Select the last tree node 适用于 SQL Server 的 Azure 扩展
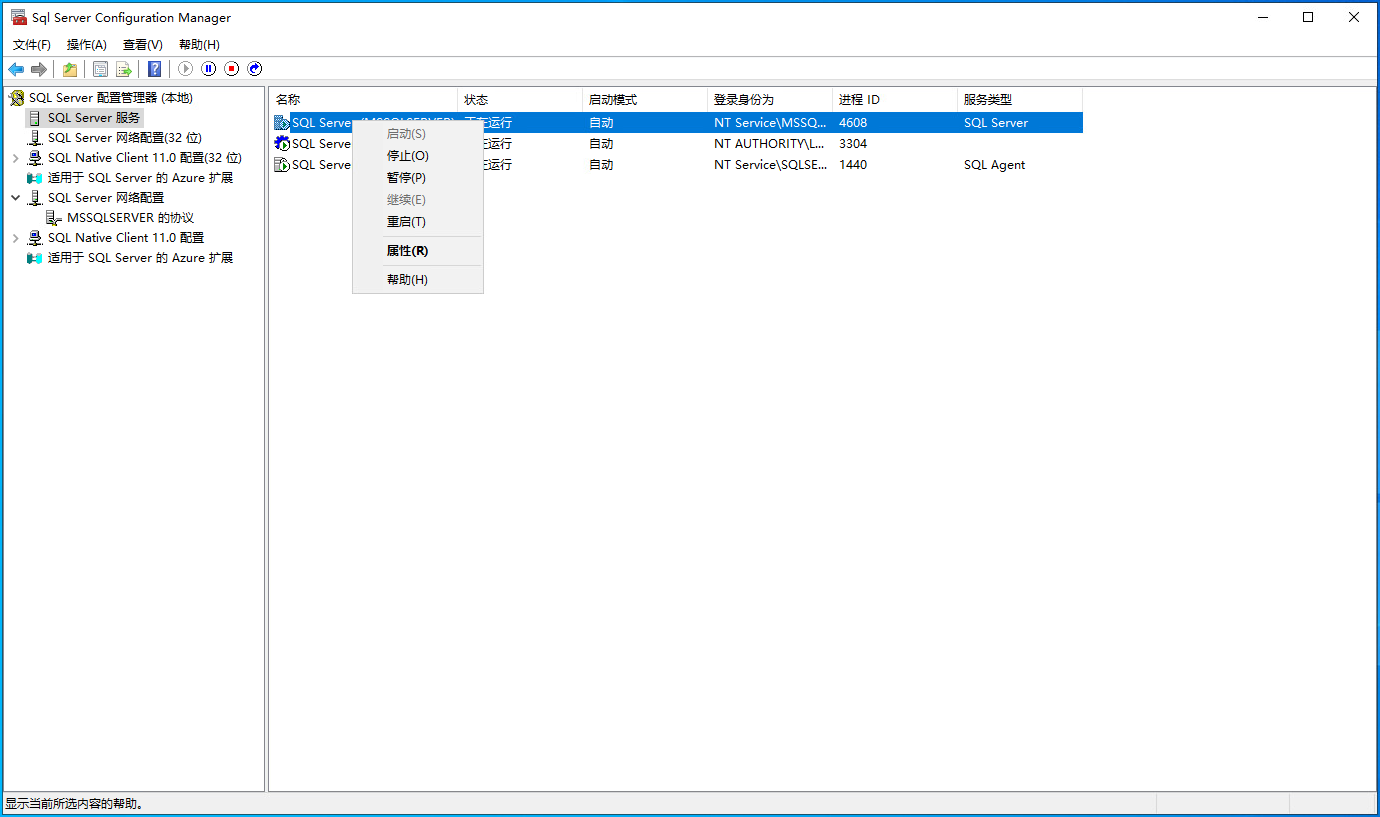 [x=140, y=258]
